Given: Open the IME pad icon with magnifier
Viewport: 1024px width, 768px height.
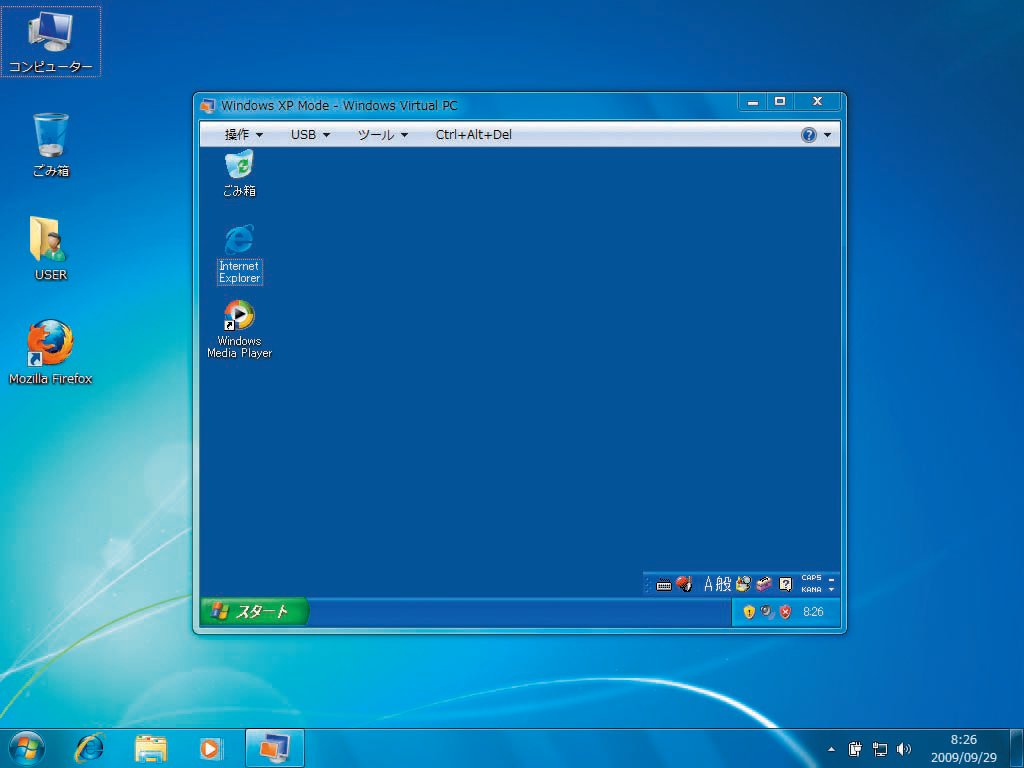Looking at the screenshot, I should click(743, 584).
